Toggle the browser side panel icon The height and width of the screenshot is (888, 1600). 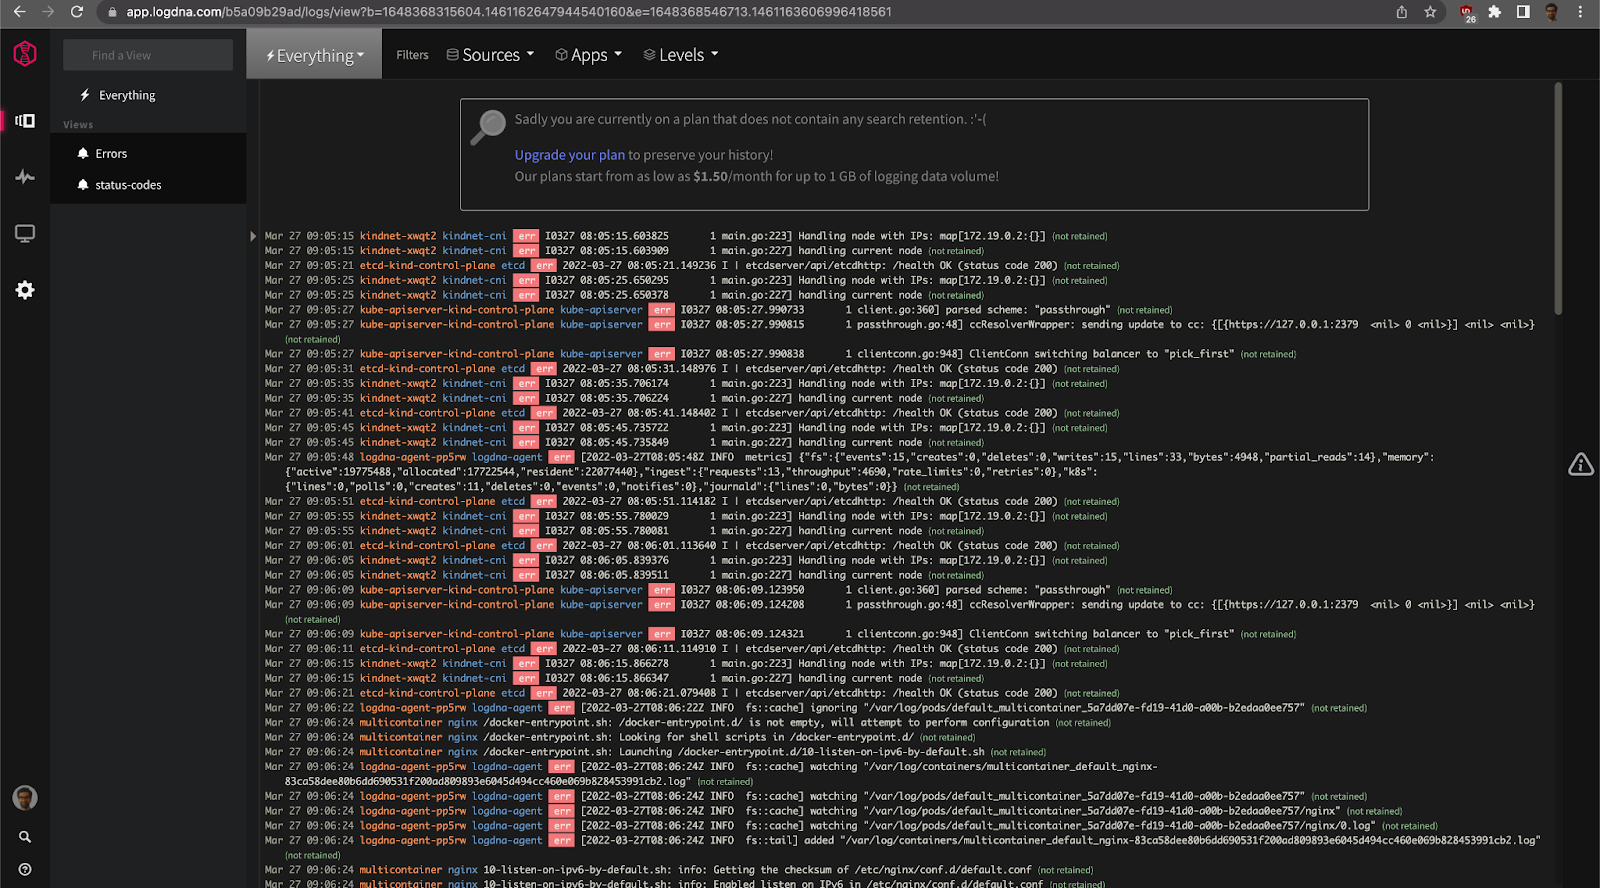(1523, 12)
